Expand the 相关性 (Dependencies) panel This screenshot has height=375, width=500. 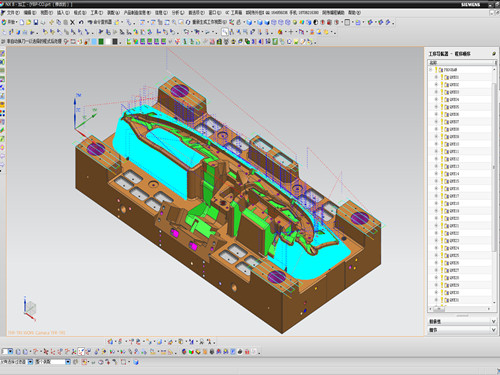[x=462, y=321]
